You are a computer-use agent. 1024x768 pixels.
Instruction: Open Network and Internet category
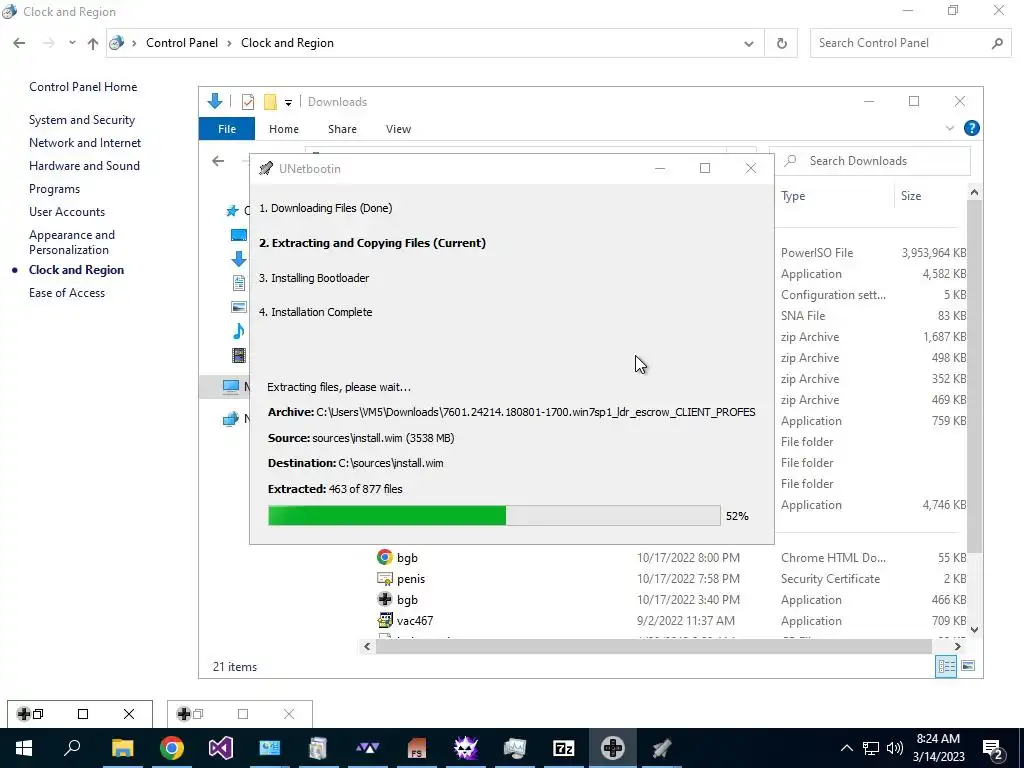[x=85, y=143]
